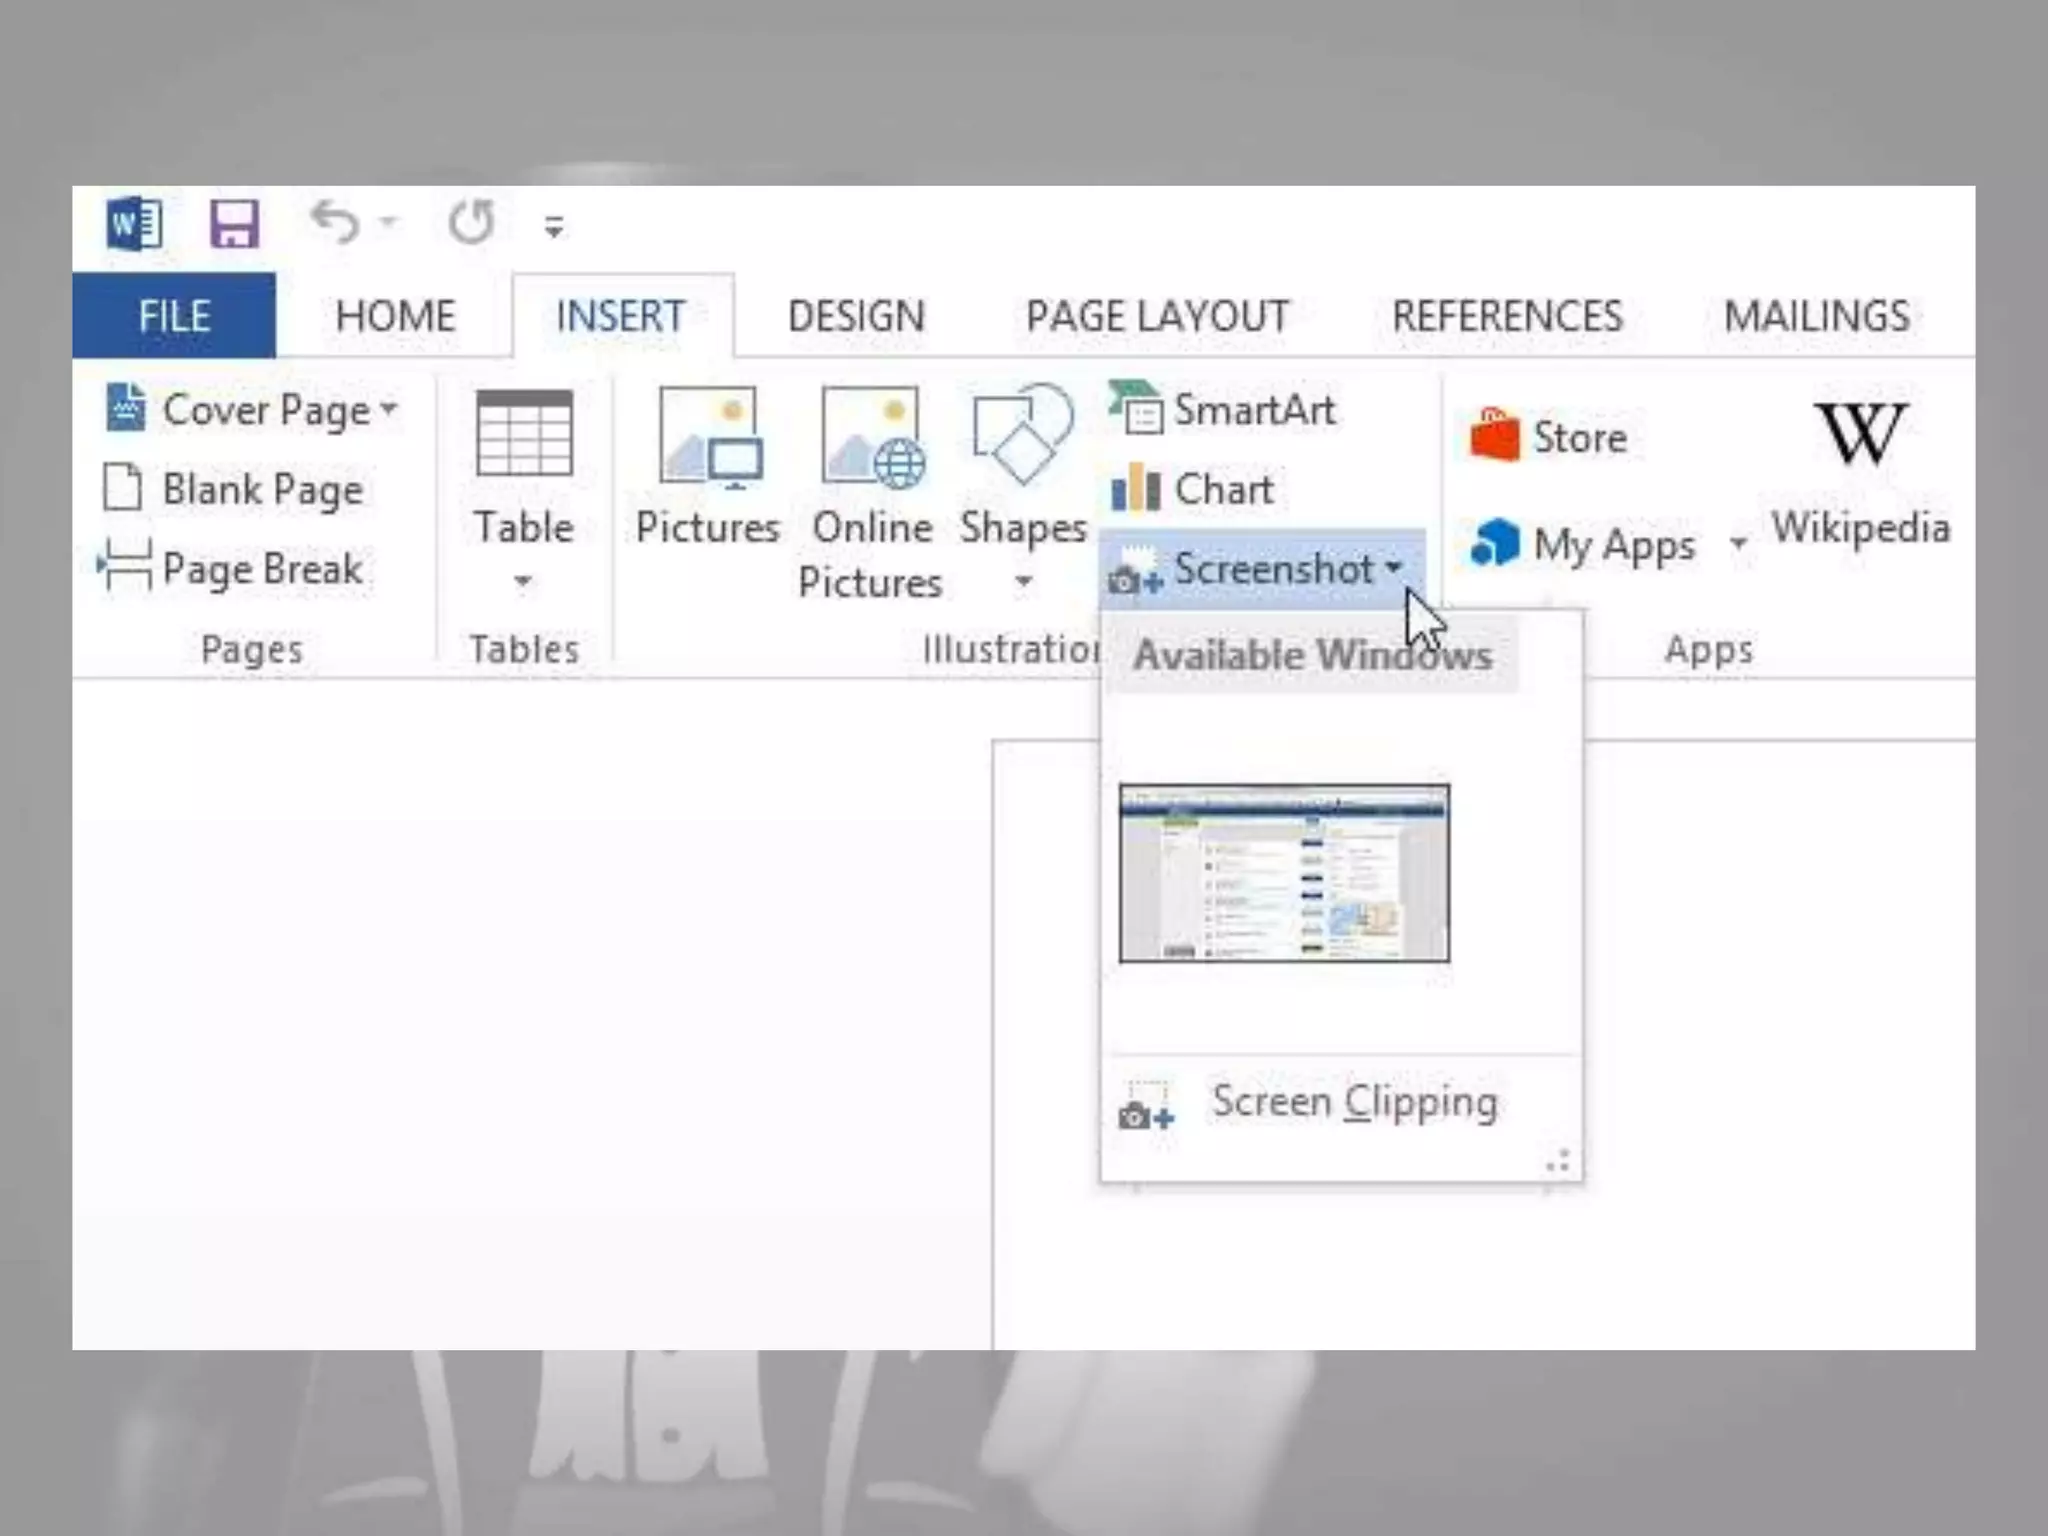2048x1536 pixels.
Task: Open the Pictures insert icon
Action: (x=708, y=440)
